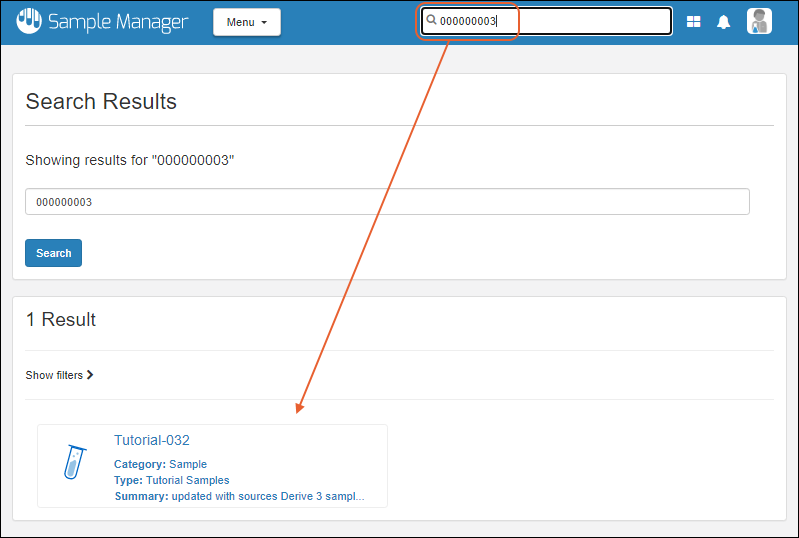This screenshot has width=799, height=538.
Task: Click the magnifier icon in header search
Action: 431,20
